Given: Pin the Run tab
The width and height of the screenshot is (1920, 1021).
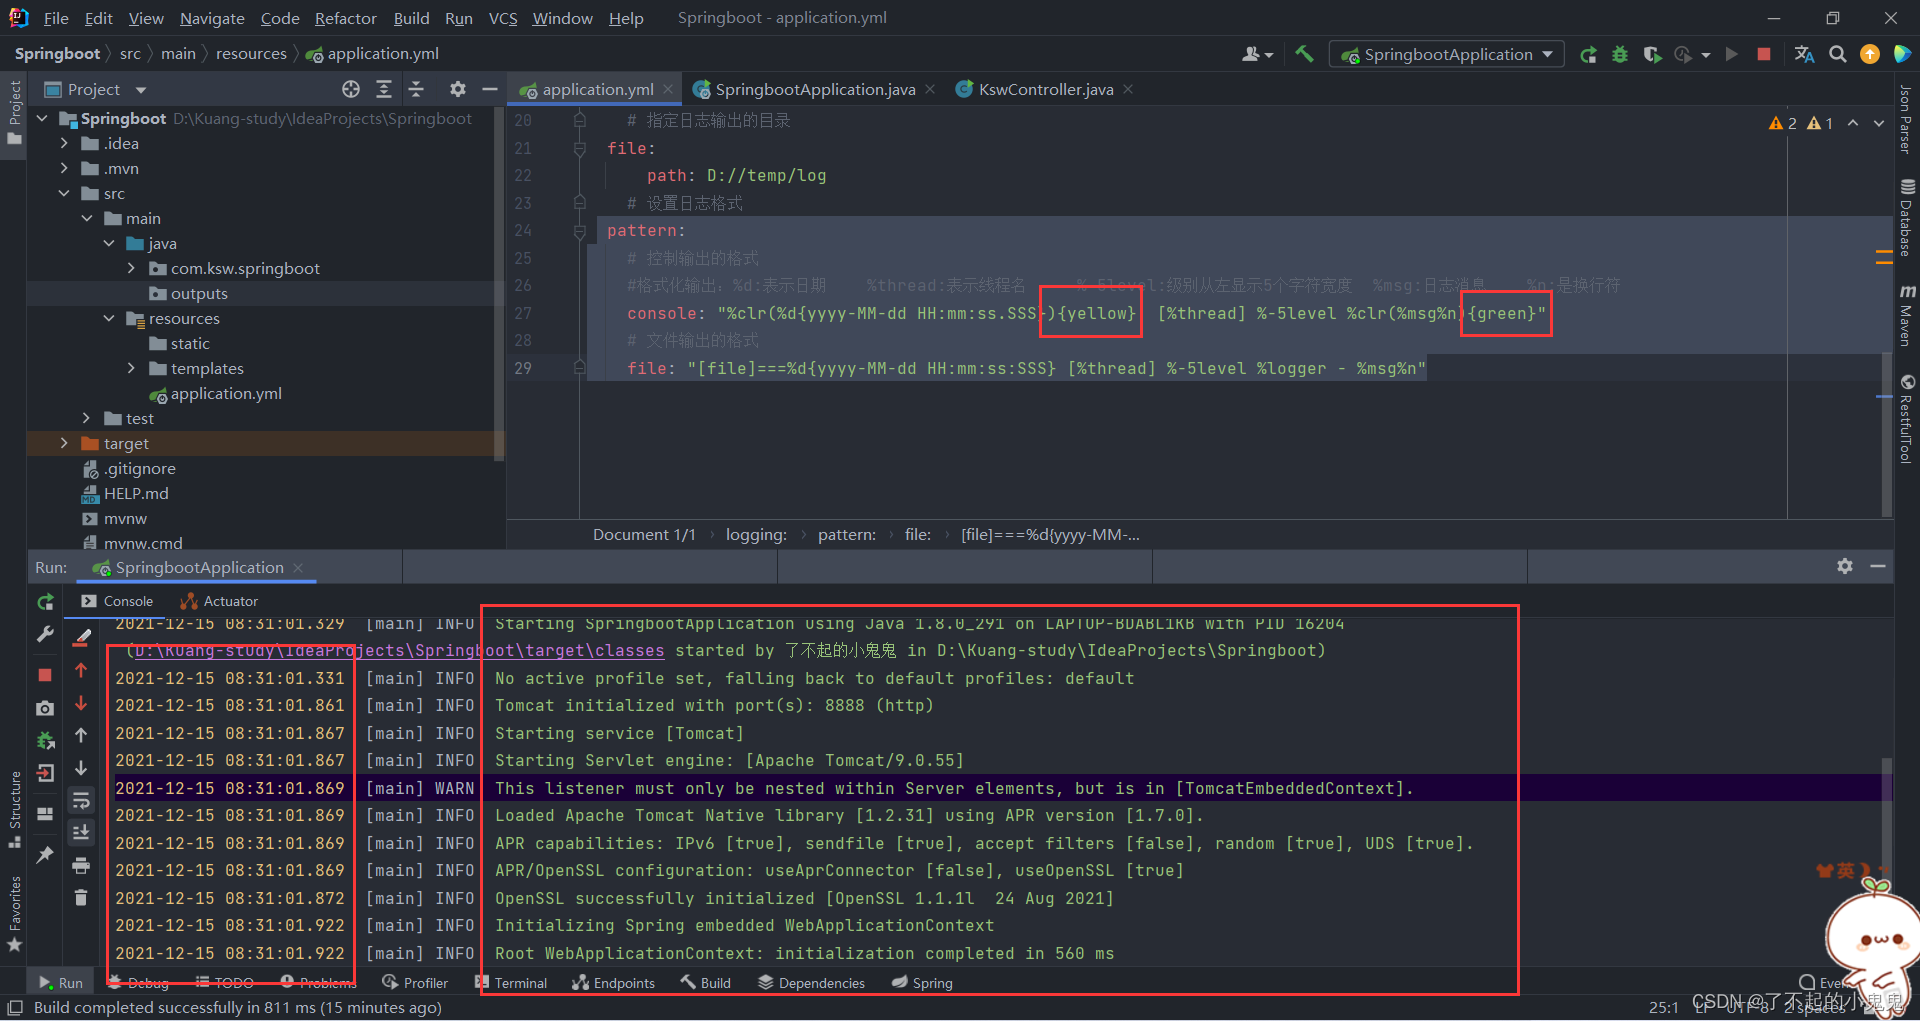Looking at the screenshot, I should (x=45, y=854).
